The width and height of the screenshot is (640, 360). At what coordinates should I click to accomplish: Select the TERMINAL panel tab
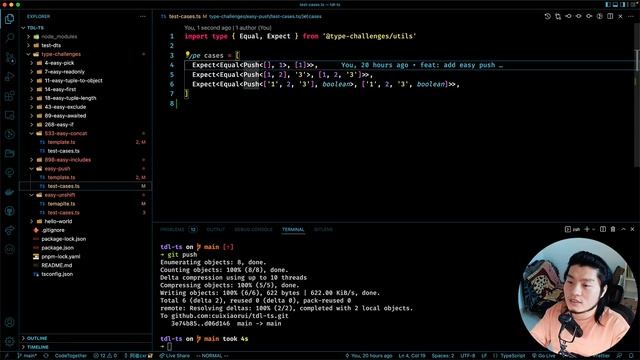pos(293,230)
